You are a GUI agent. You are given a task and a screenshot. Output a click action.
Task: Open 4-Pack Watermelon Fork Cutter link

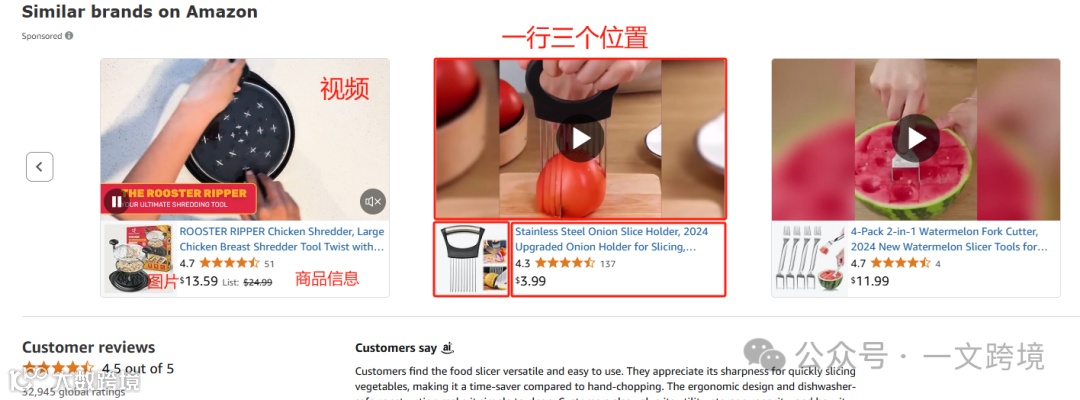pos(948,239)
